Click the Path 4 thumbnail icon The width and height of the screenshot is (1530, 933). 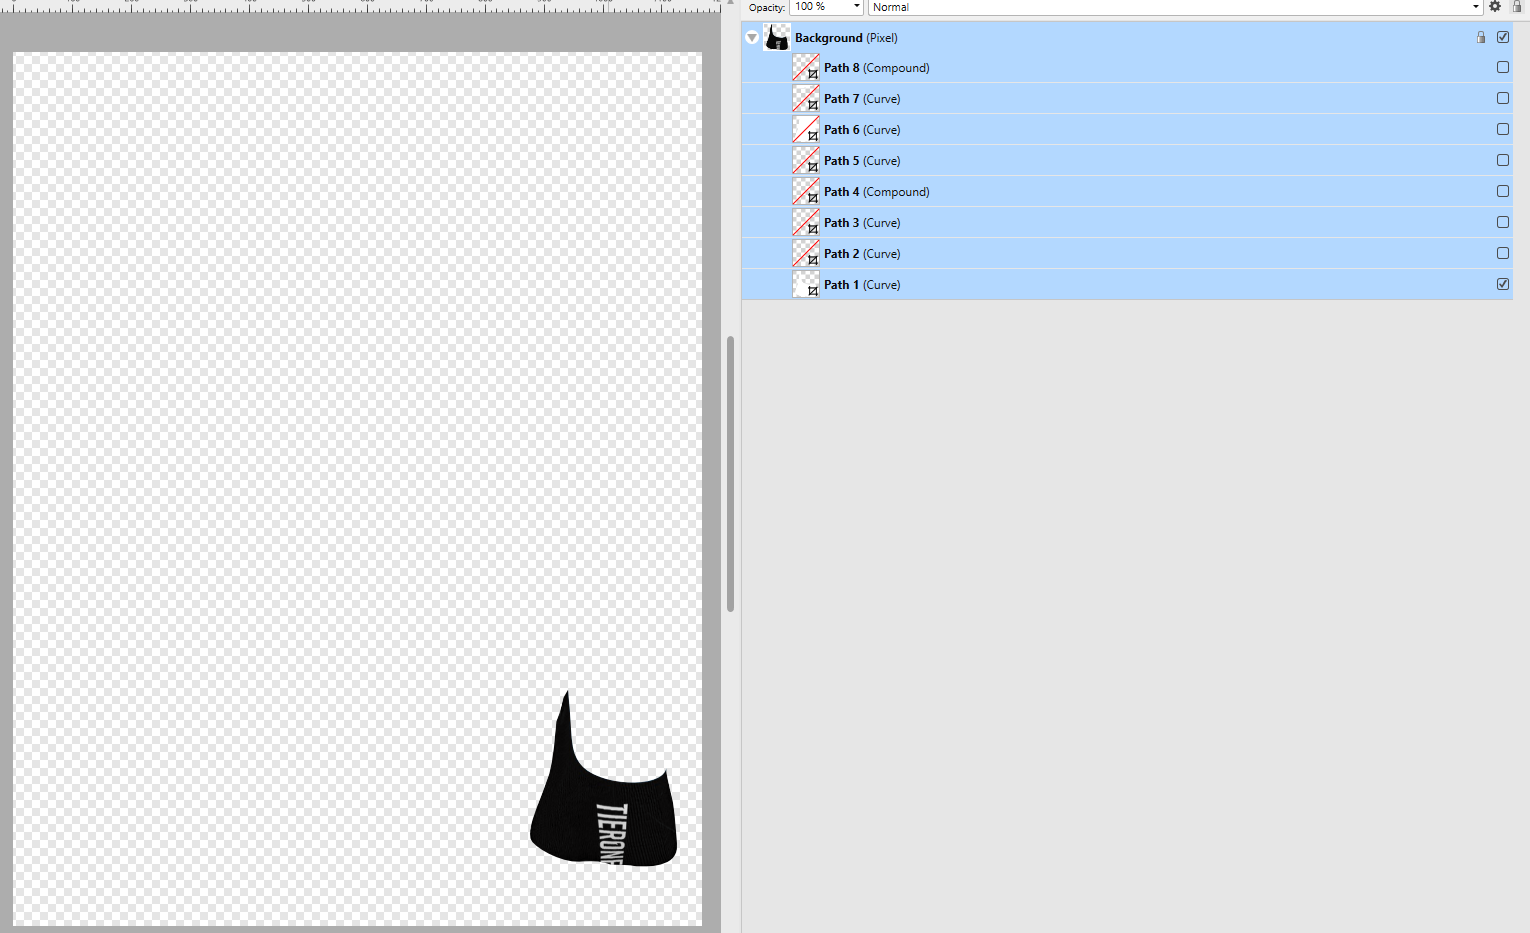click(806, 192)
